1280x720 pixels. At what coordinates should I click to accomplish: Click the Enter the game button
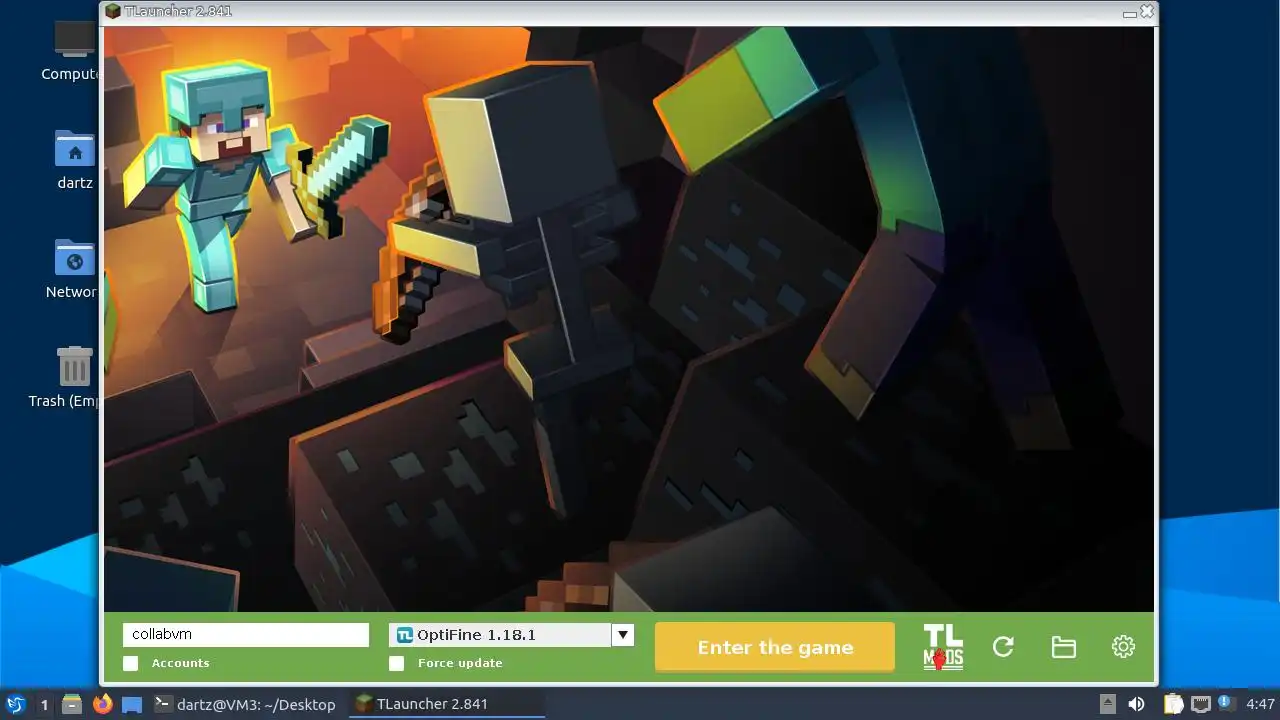[775, 647]
